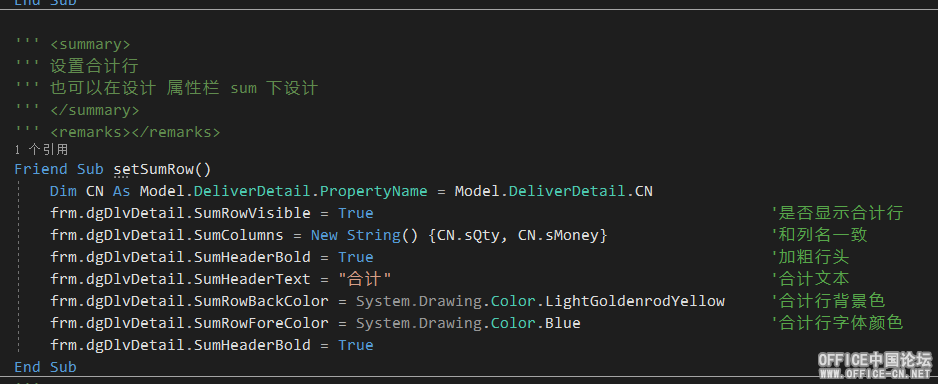Click the SumColumns property

point(239,235)
